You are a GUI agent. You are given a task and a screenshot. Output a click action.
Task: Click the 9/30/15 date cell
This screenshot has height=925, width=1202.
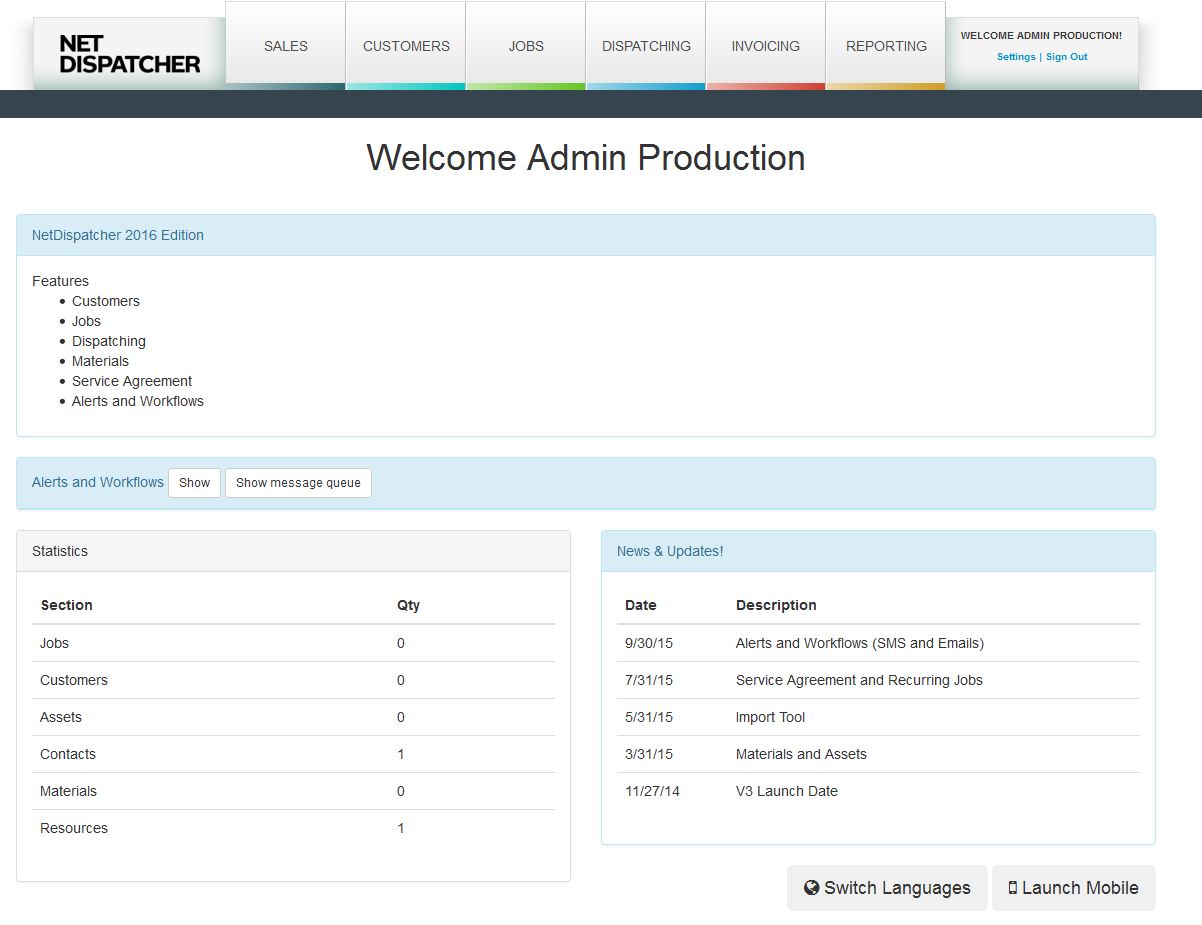pos(649,643)
